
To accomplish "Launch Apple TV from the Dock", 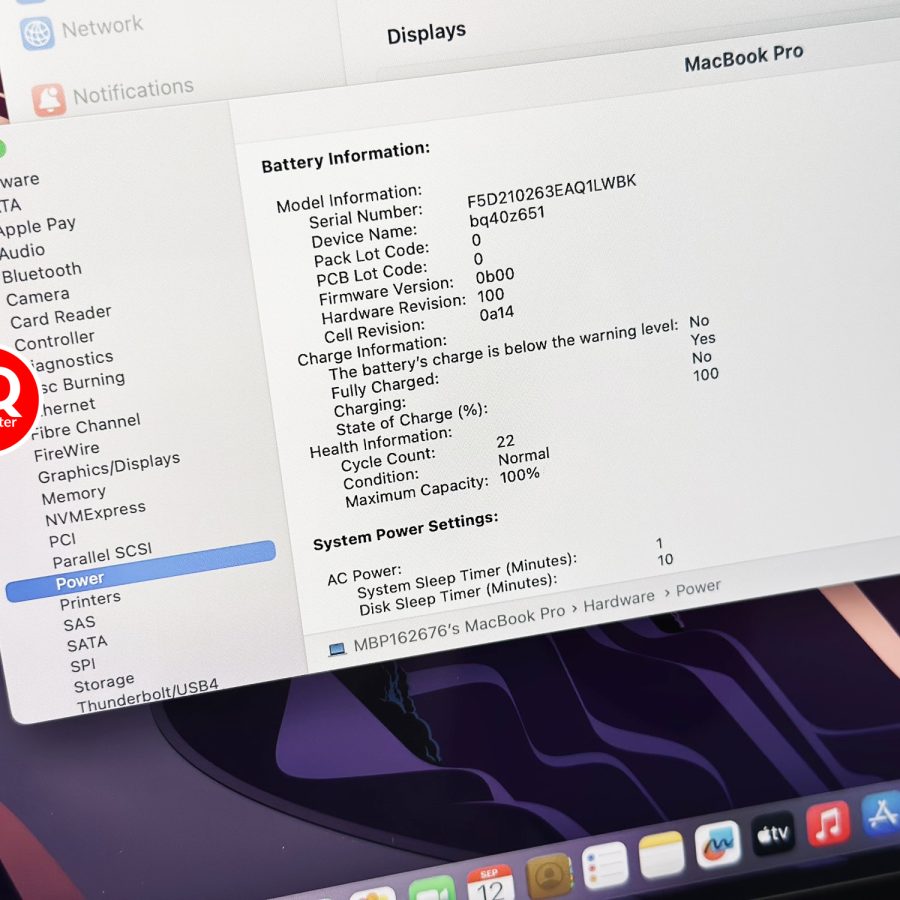I will (773, 833).
